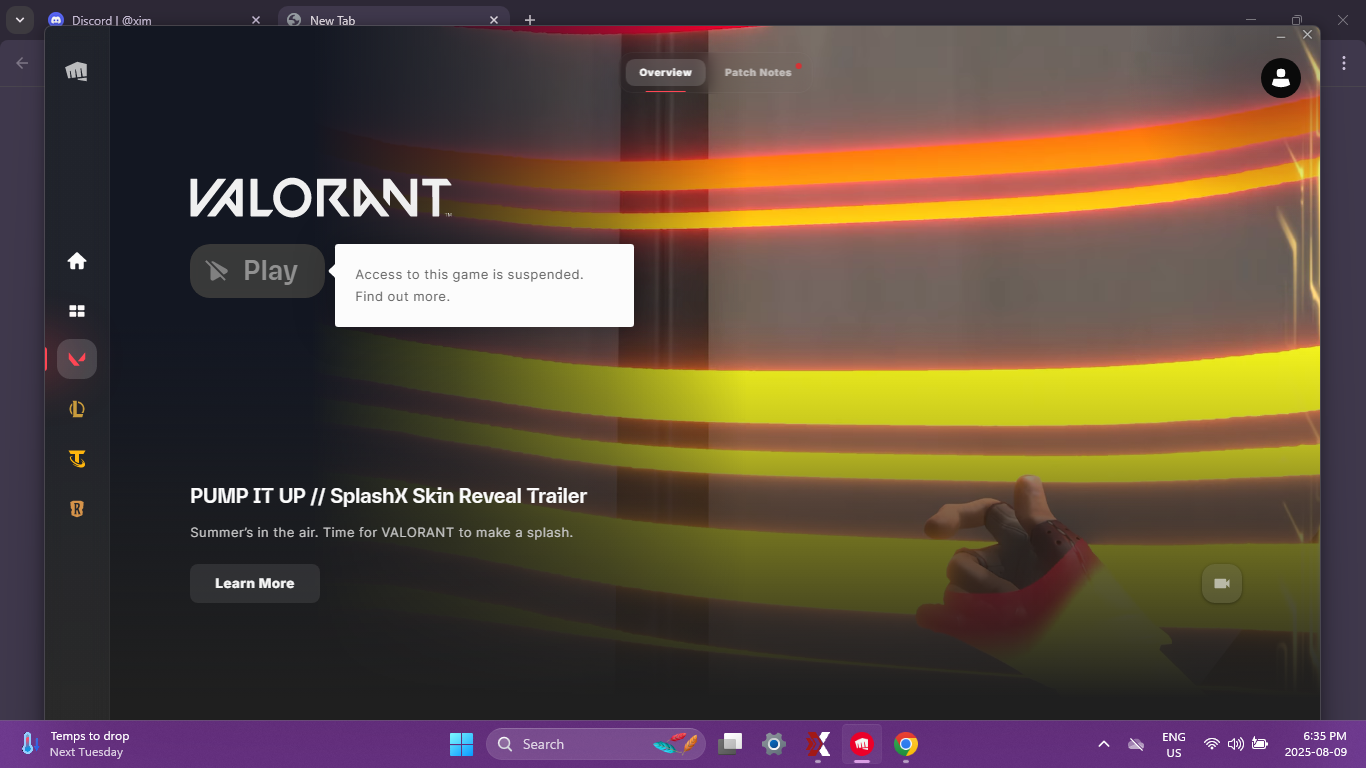Viewport: 1366px width, 768px height.
Task: Open the red X app in taskbar
Action: [818, 744]
